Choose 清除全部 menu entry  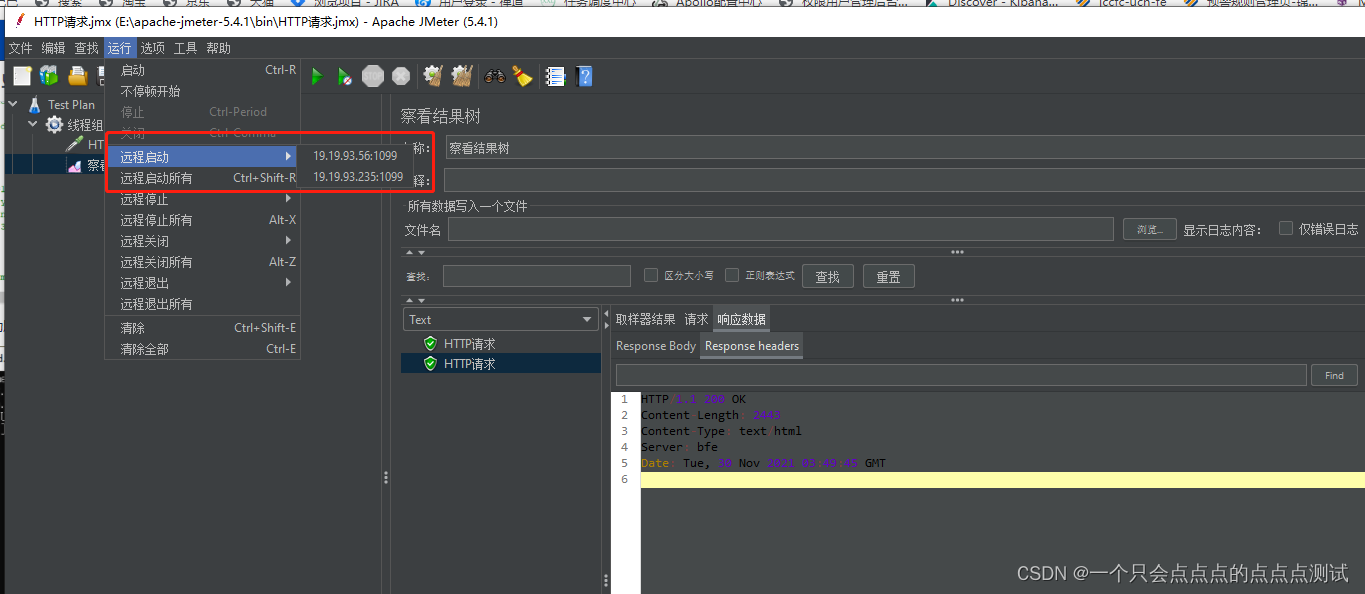(x=203, y=349)
